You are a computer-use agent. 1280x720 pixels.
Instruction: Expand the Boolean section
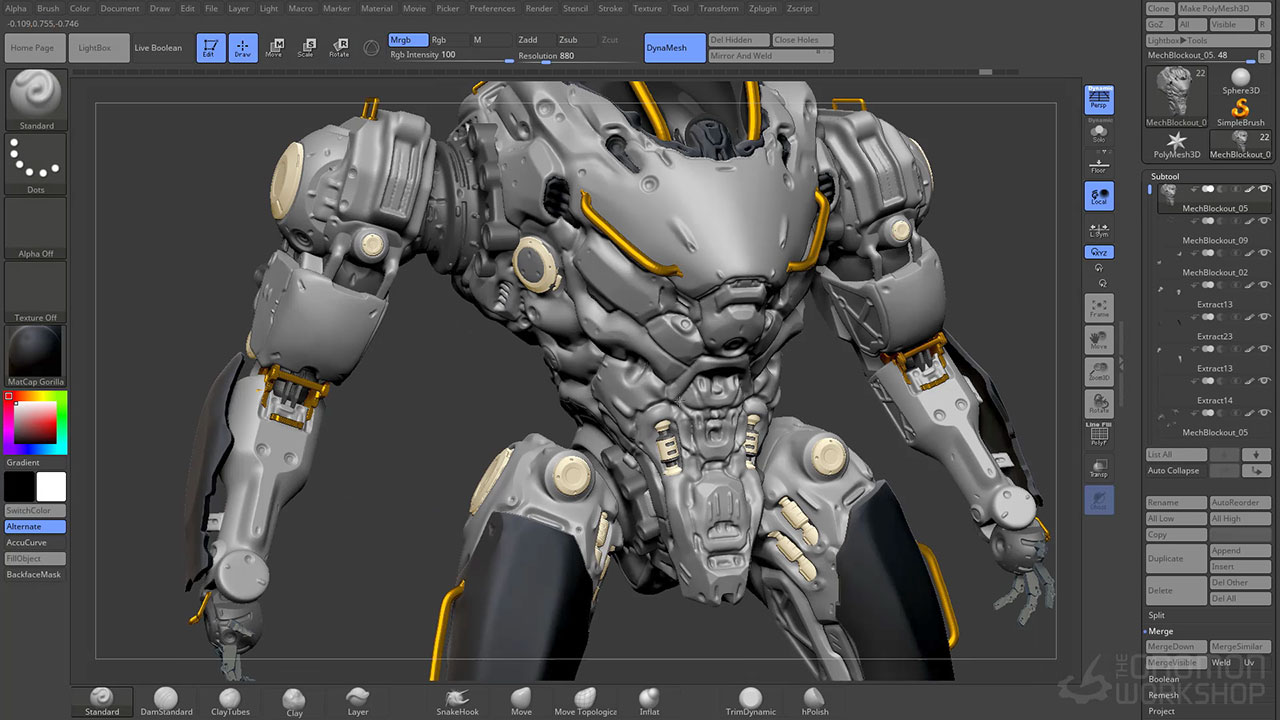click(1163, 679)
